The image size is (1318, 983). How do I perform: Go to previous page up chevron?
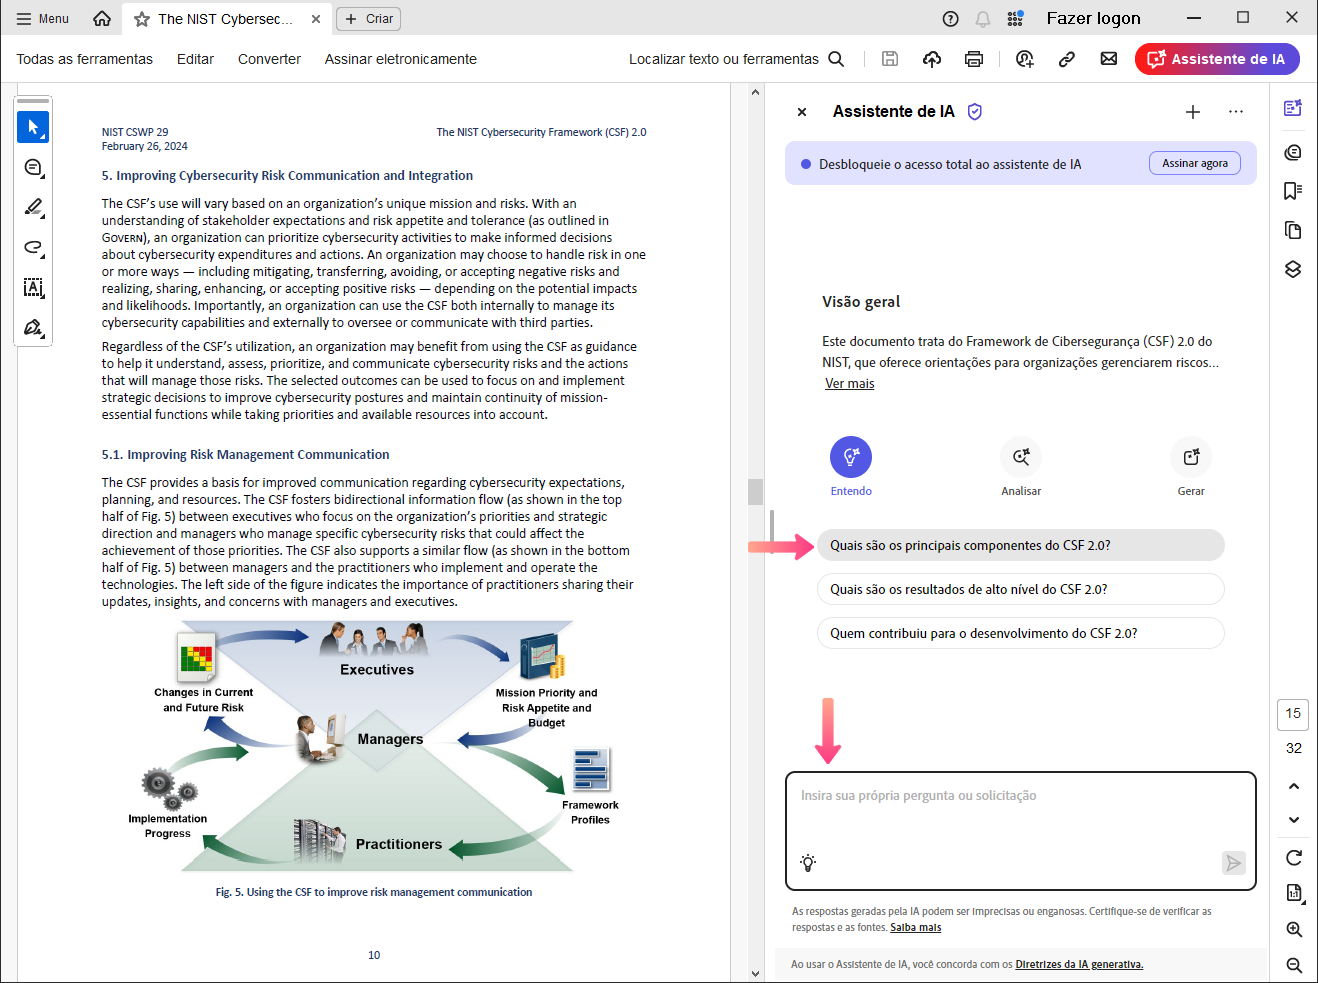pos(1294,786)
